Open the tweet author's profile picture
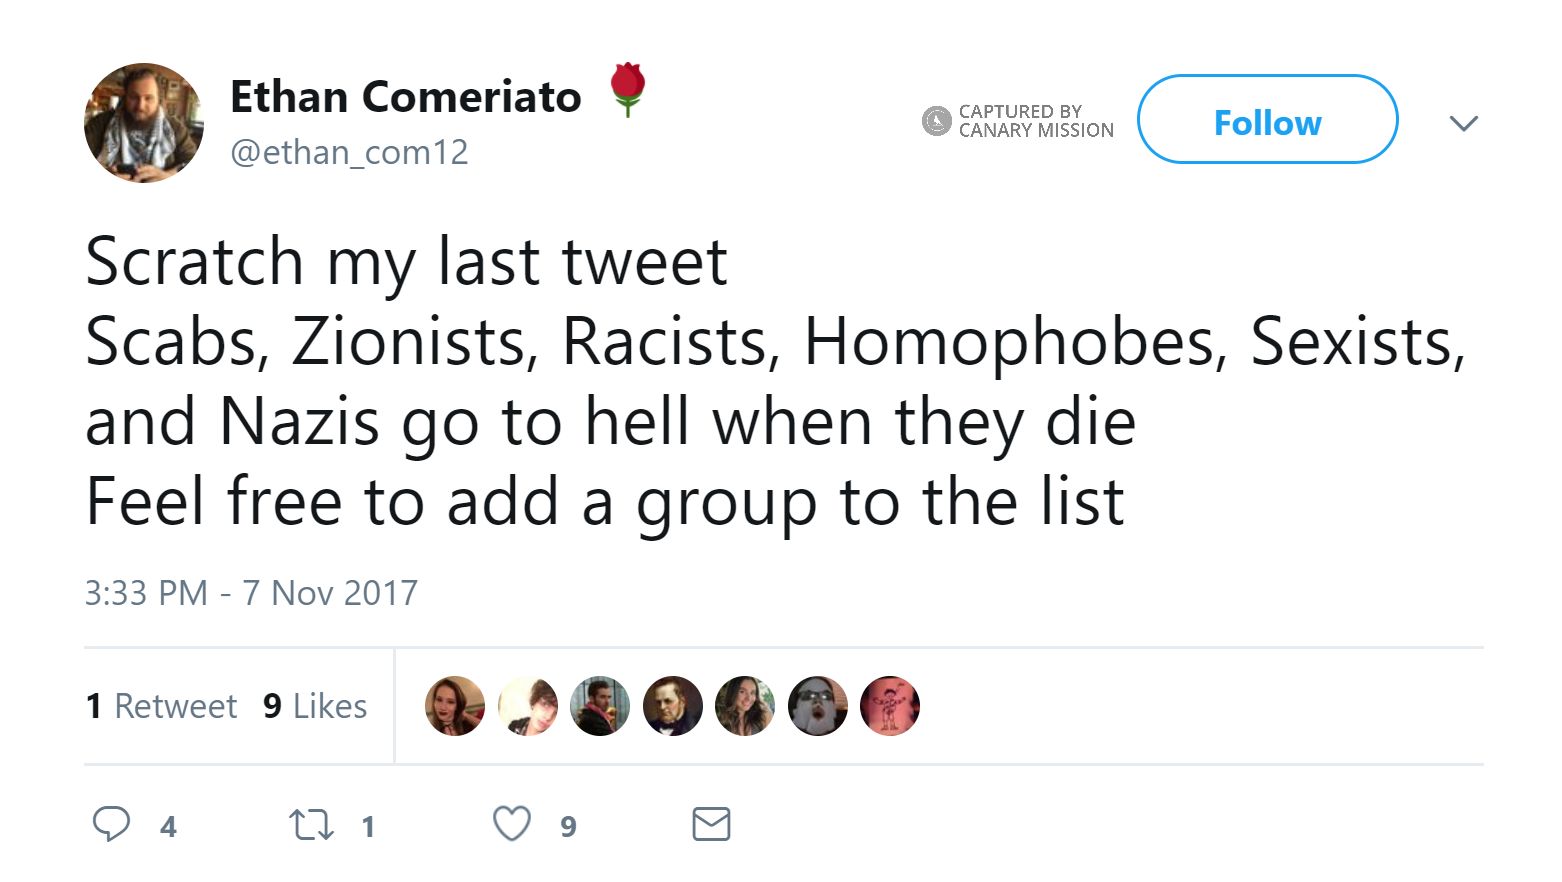Viewport: 1562px width, 882px height. [x=143, y=123]
